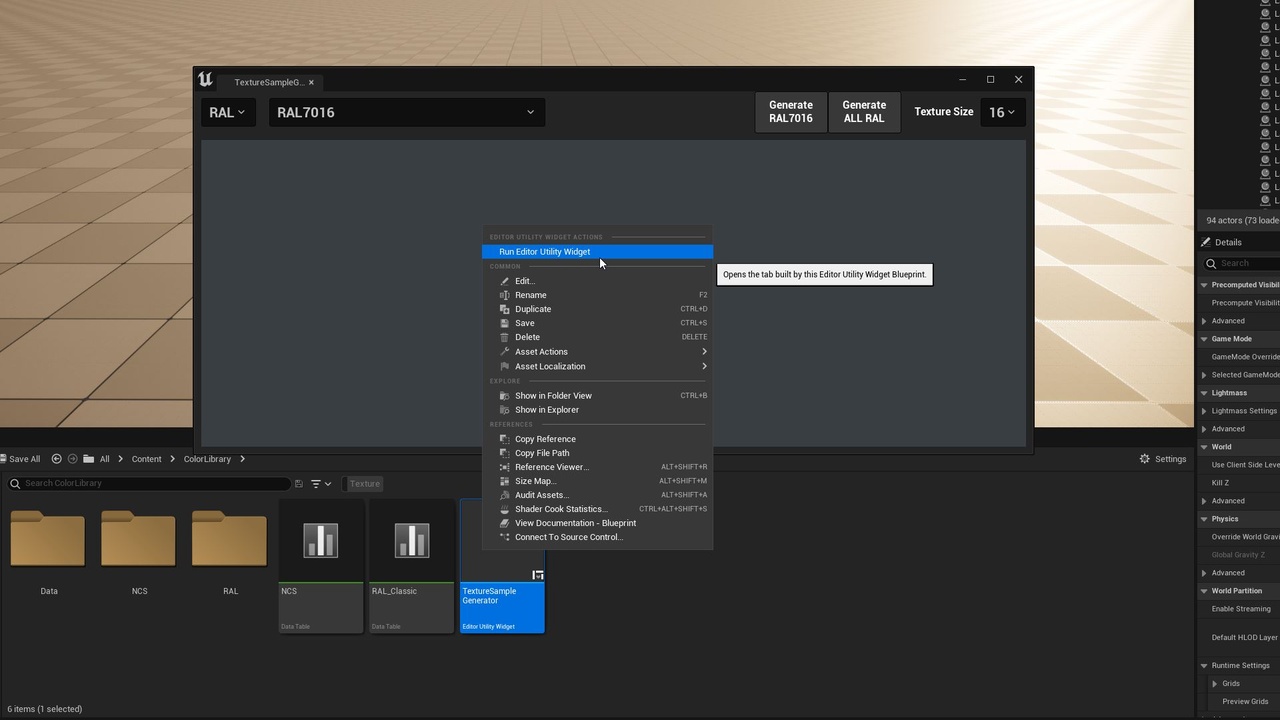Choose Show in Explorer from context menu

tap(597, 410)
